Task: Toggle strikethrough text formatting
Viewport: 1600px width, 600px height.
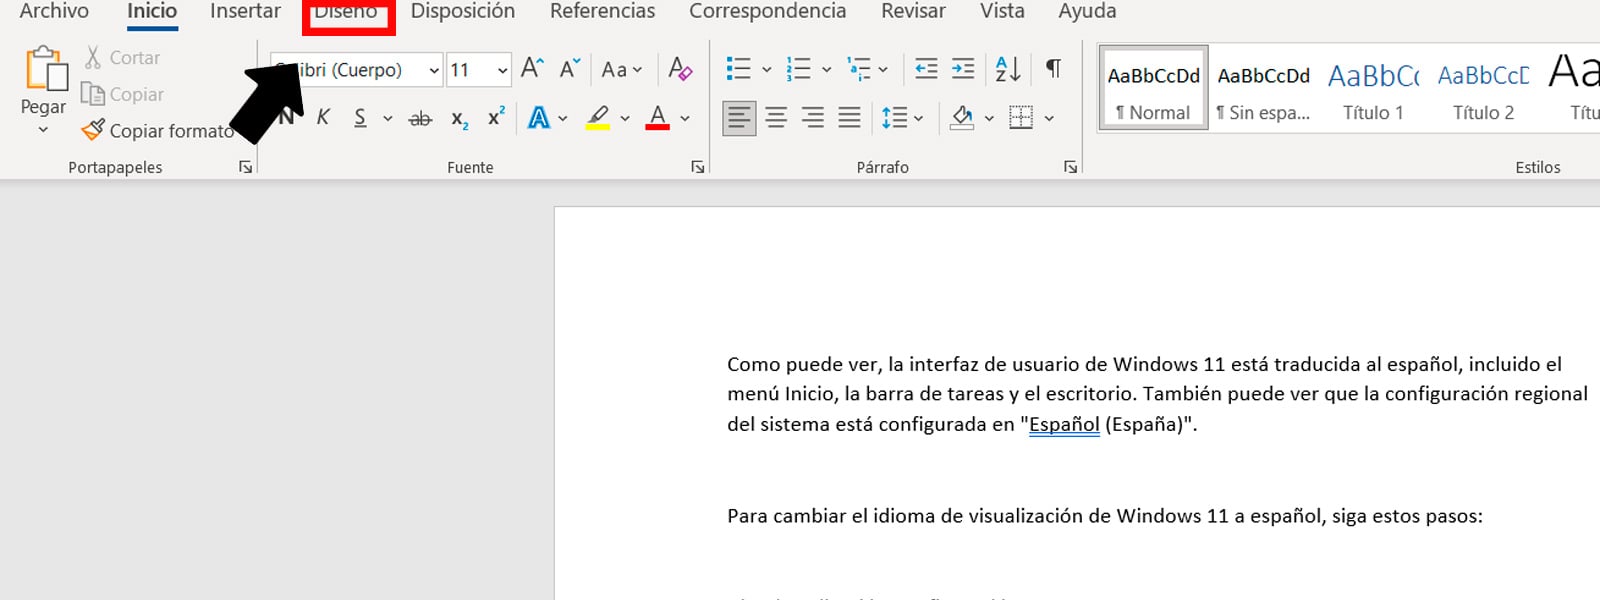Action: (x=420, y=119)
